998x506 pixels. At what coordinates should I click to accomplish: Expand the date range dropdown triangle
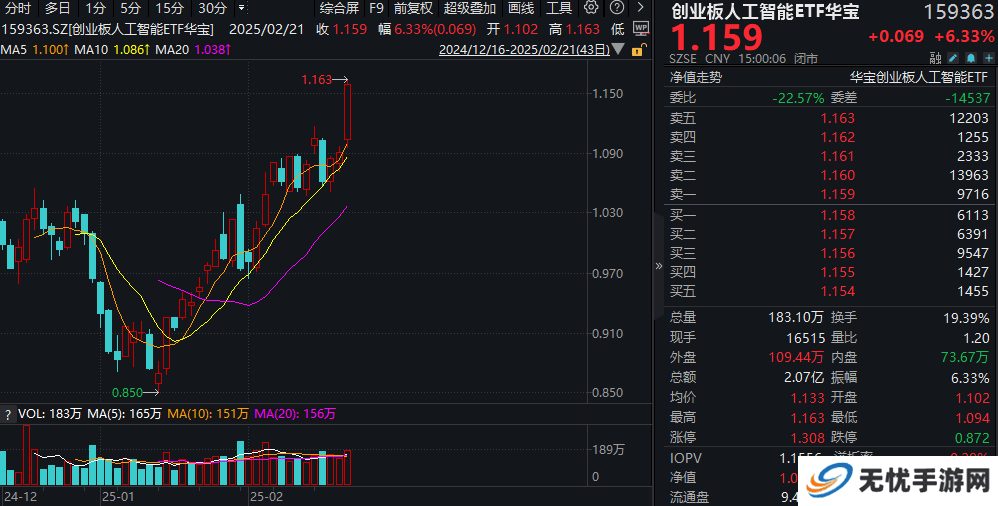618,50
